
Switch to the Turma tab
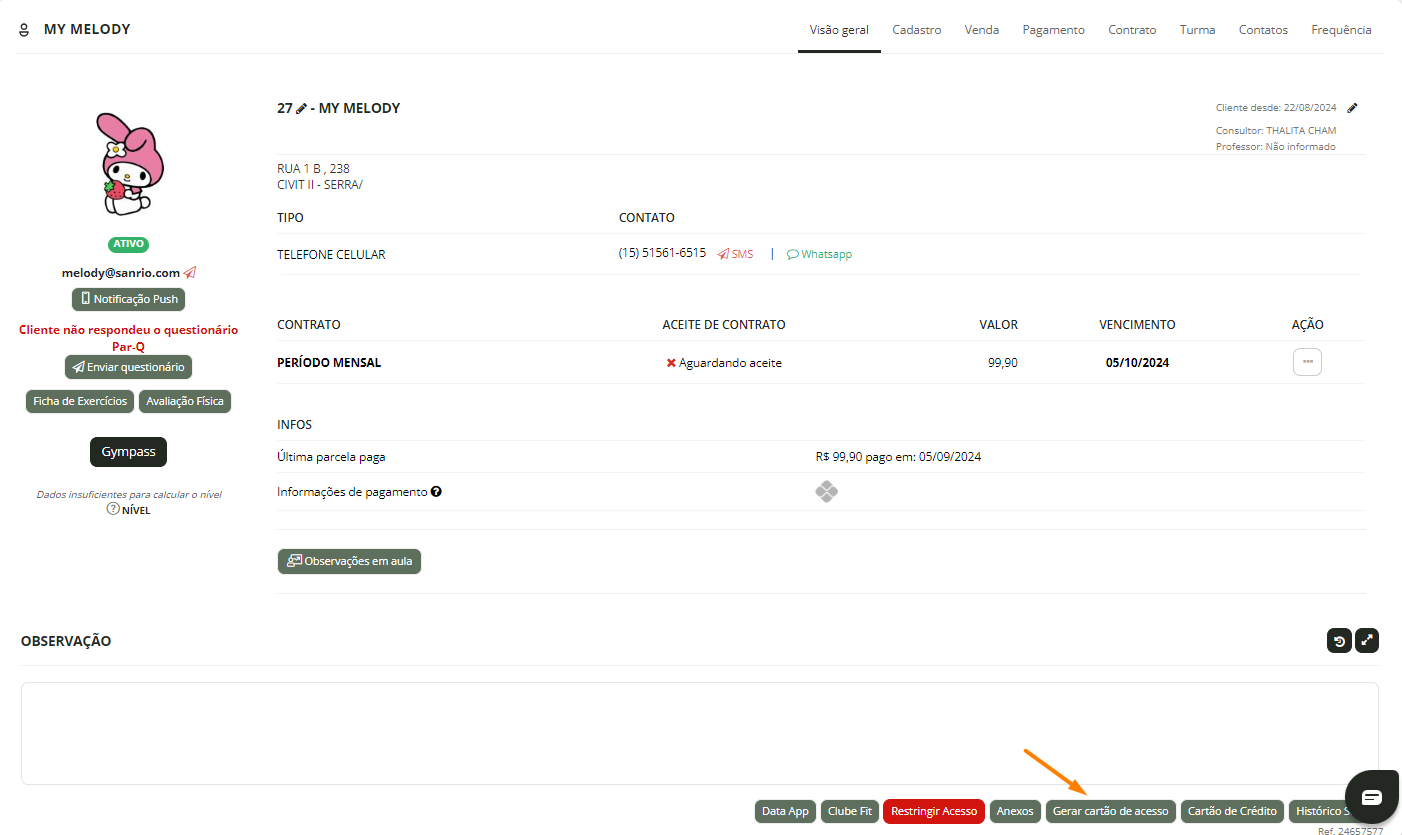coord(1197,30)
